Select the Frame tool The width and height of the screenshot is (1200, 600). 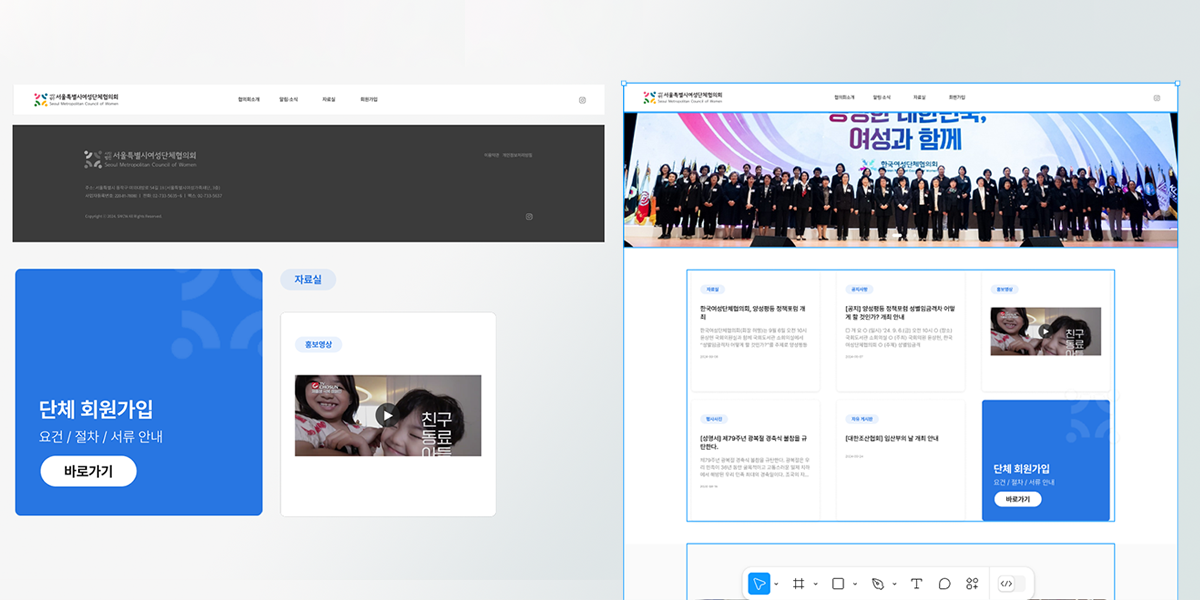798,584
